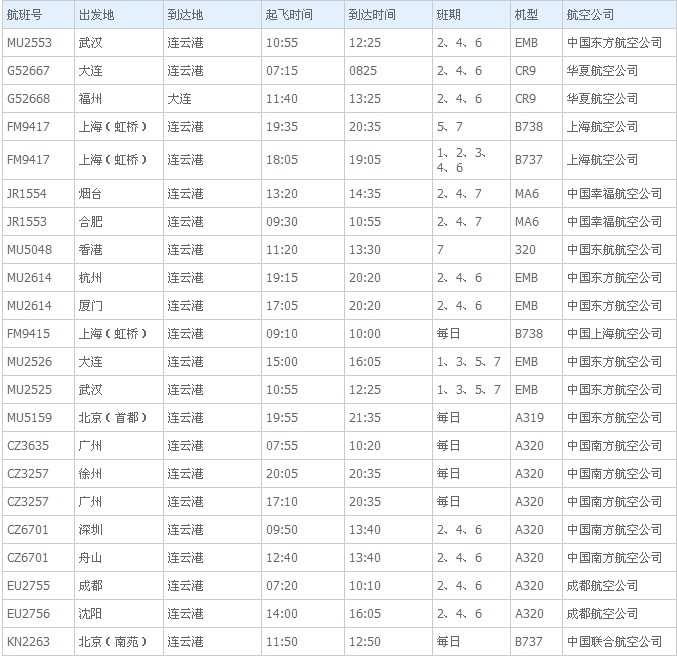Screen dimensions: 677x661
Task: Click flight number MU5048
Action: pos(29,250)
